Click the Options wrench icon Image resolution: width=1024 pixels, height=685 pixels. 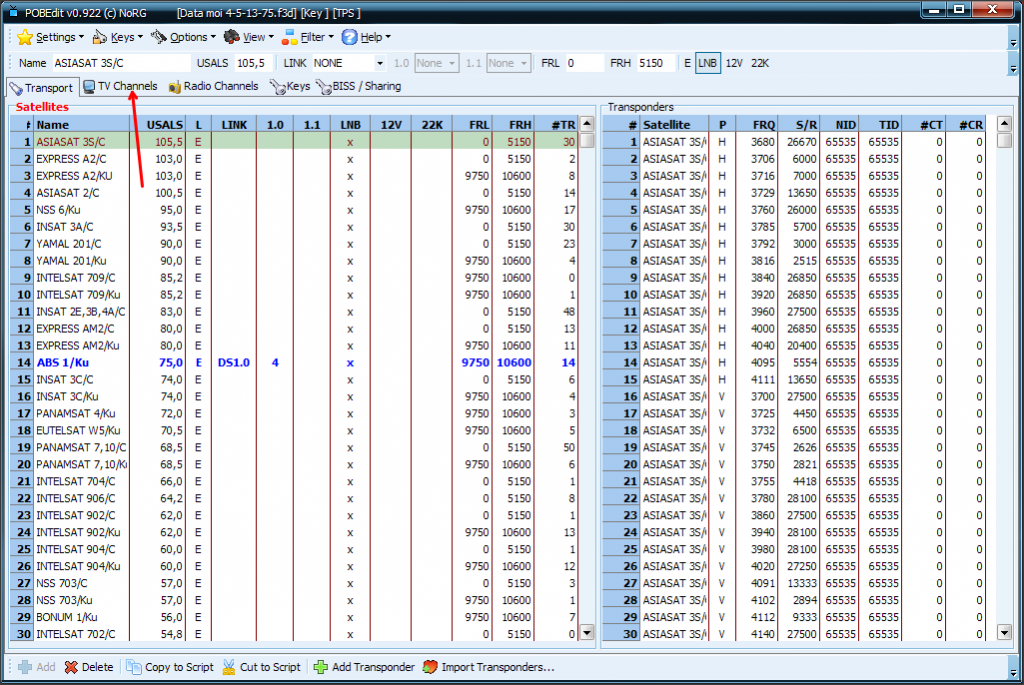pos(159,37)
